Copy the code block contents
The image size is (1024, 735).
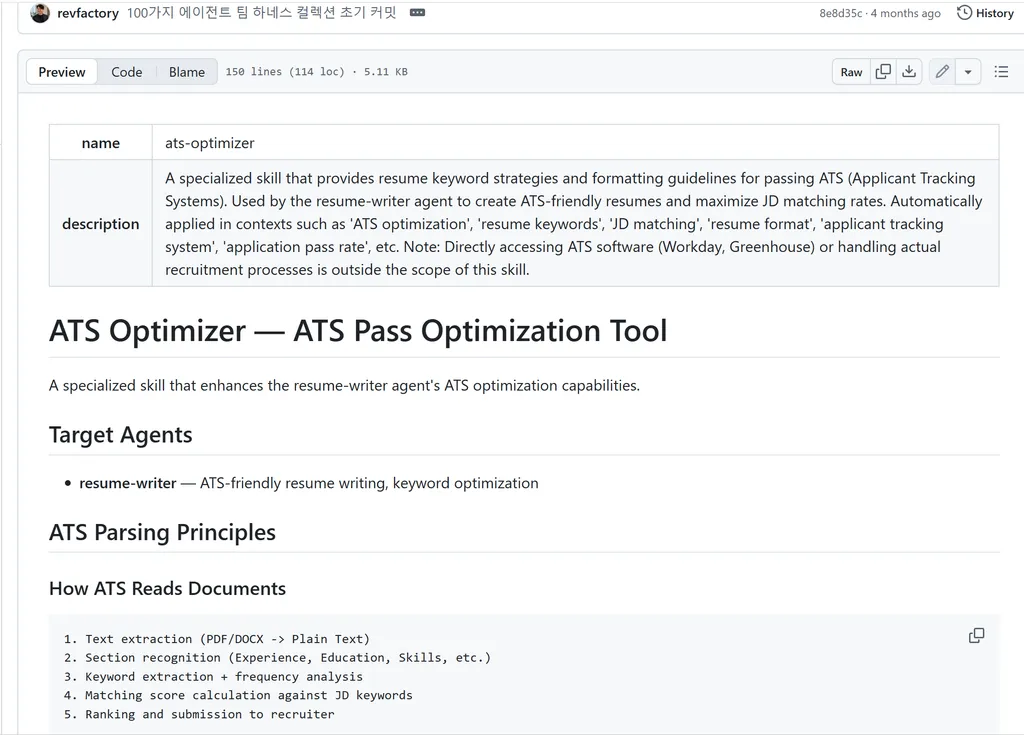(976, 636)
